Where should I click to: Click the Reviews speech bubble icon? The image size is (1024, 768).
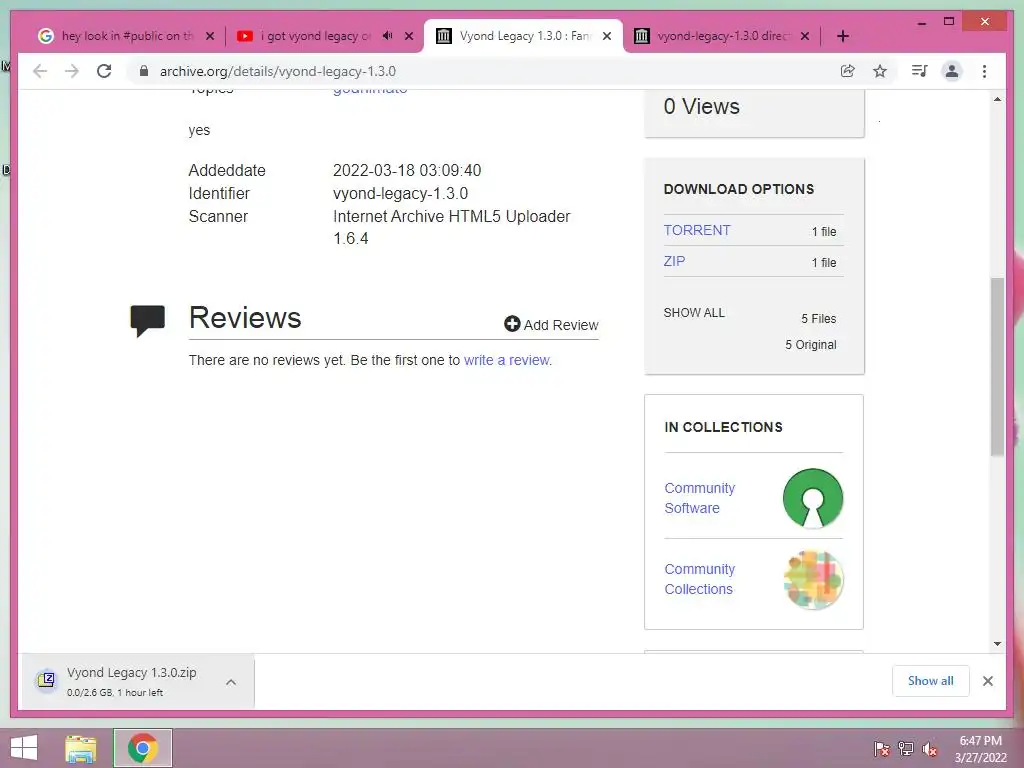(x=148, y=320)
